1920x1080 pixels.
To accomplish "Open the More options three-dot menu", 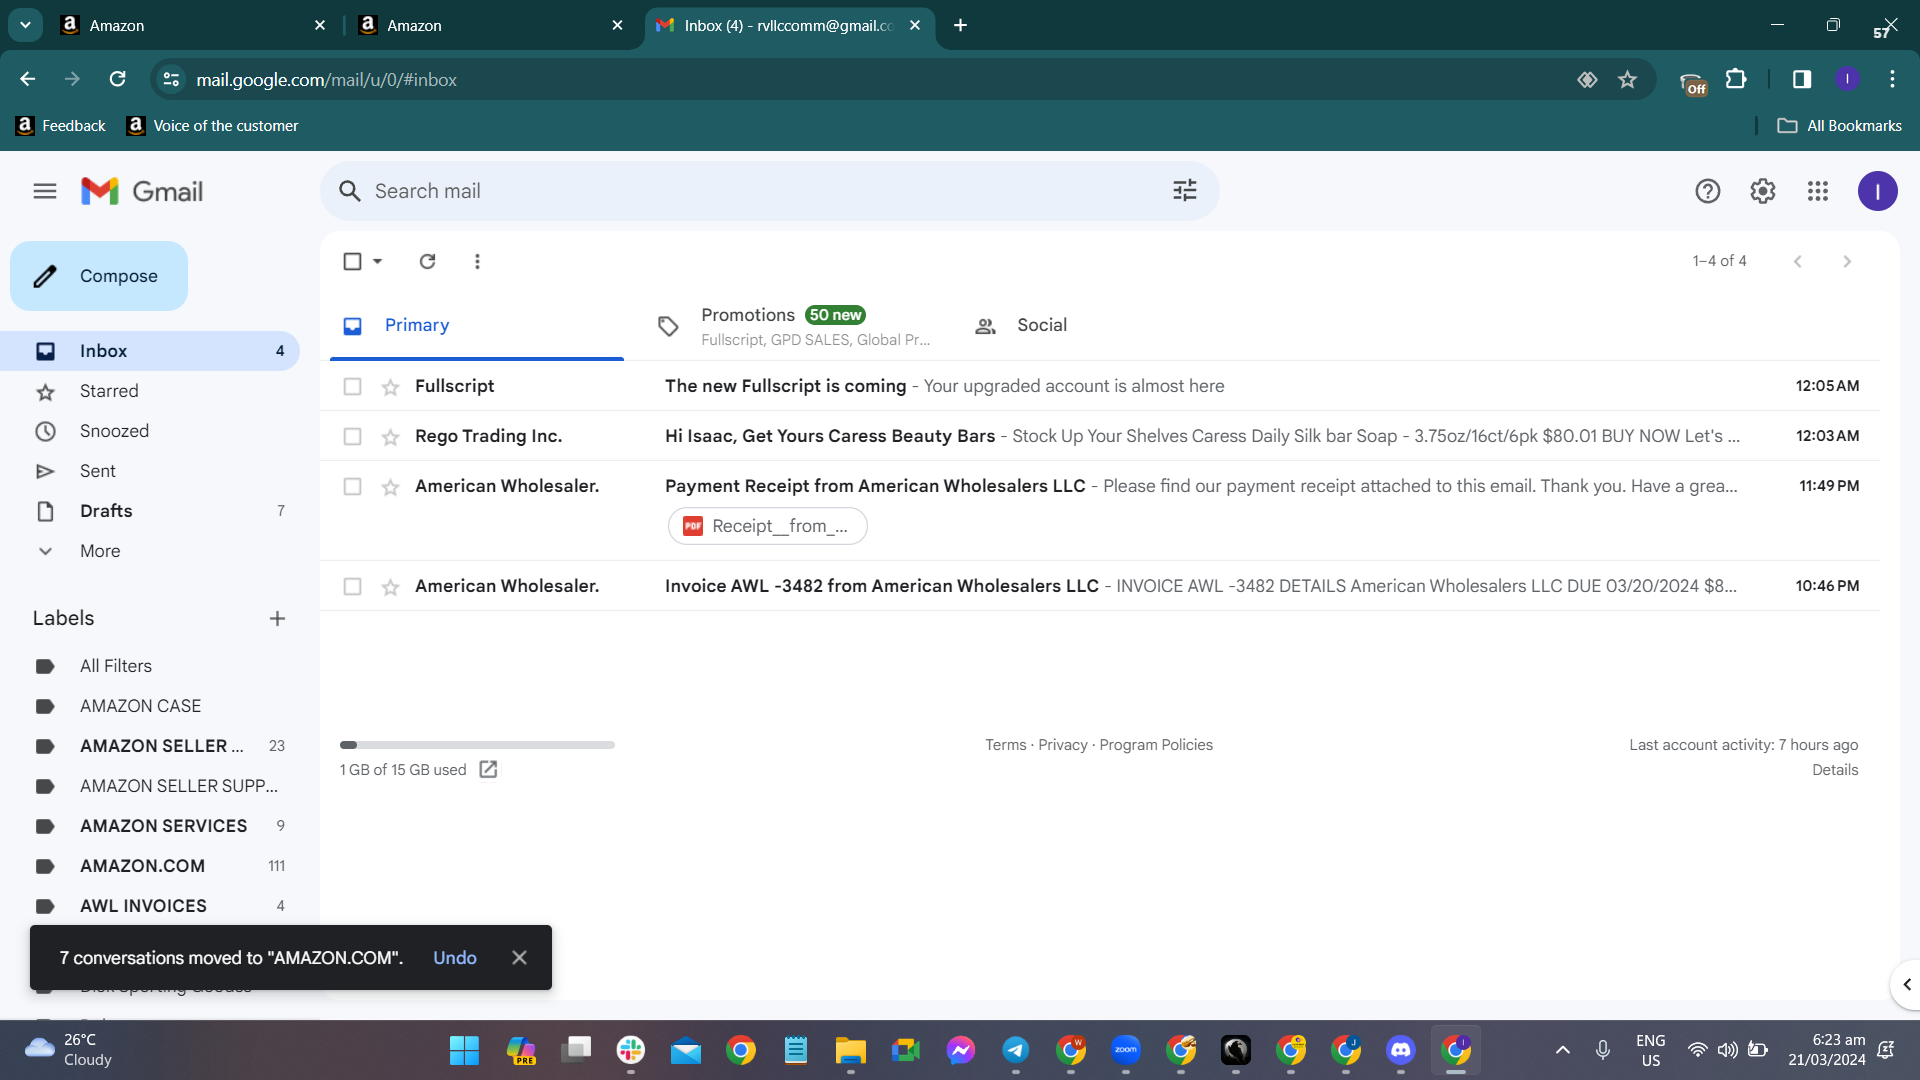I will point(477,261).
